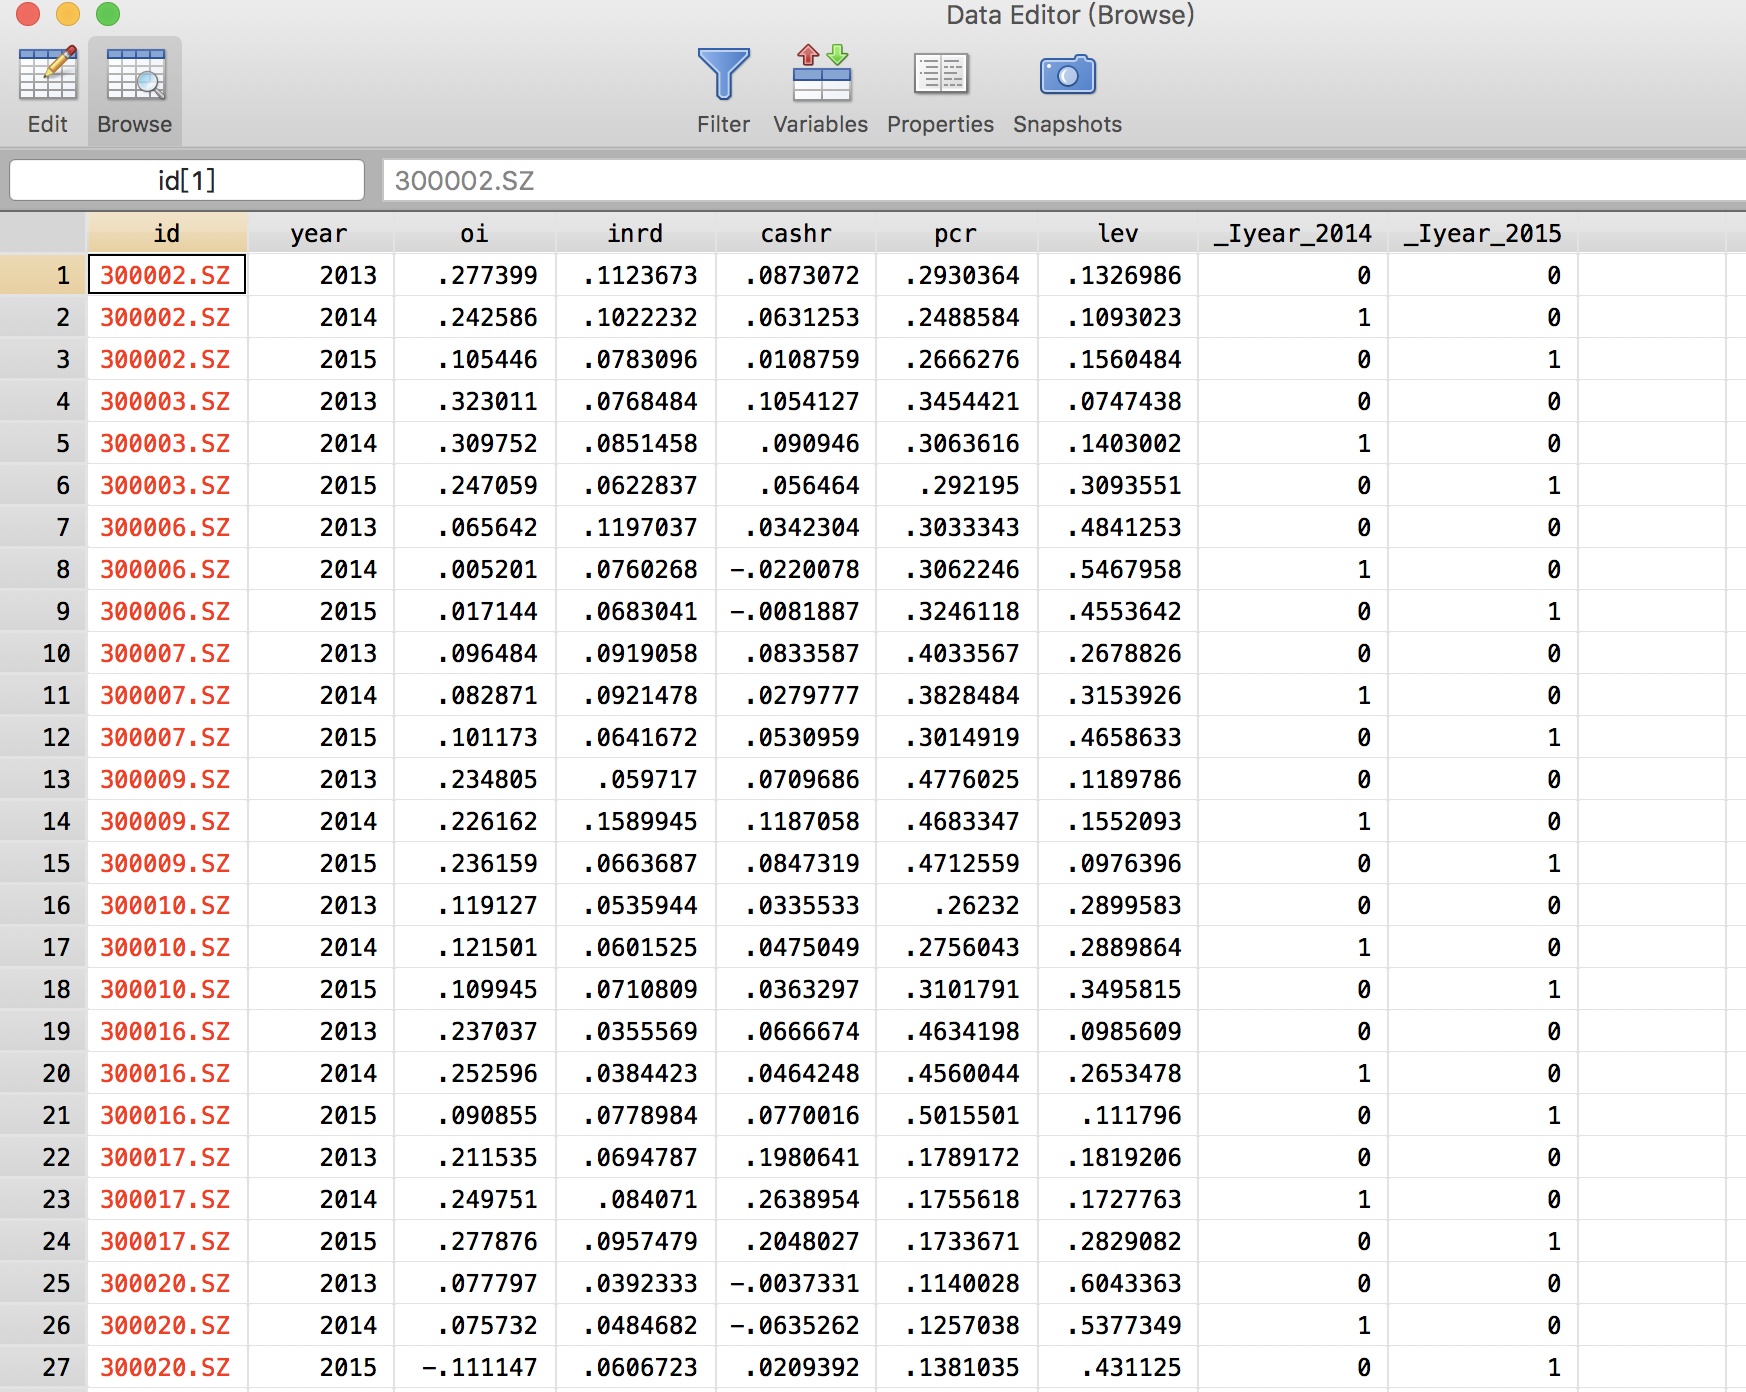Click year cell 2013 in row 4
The width and height of the screenshot is (1746, 1392).
[348, 401]
